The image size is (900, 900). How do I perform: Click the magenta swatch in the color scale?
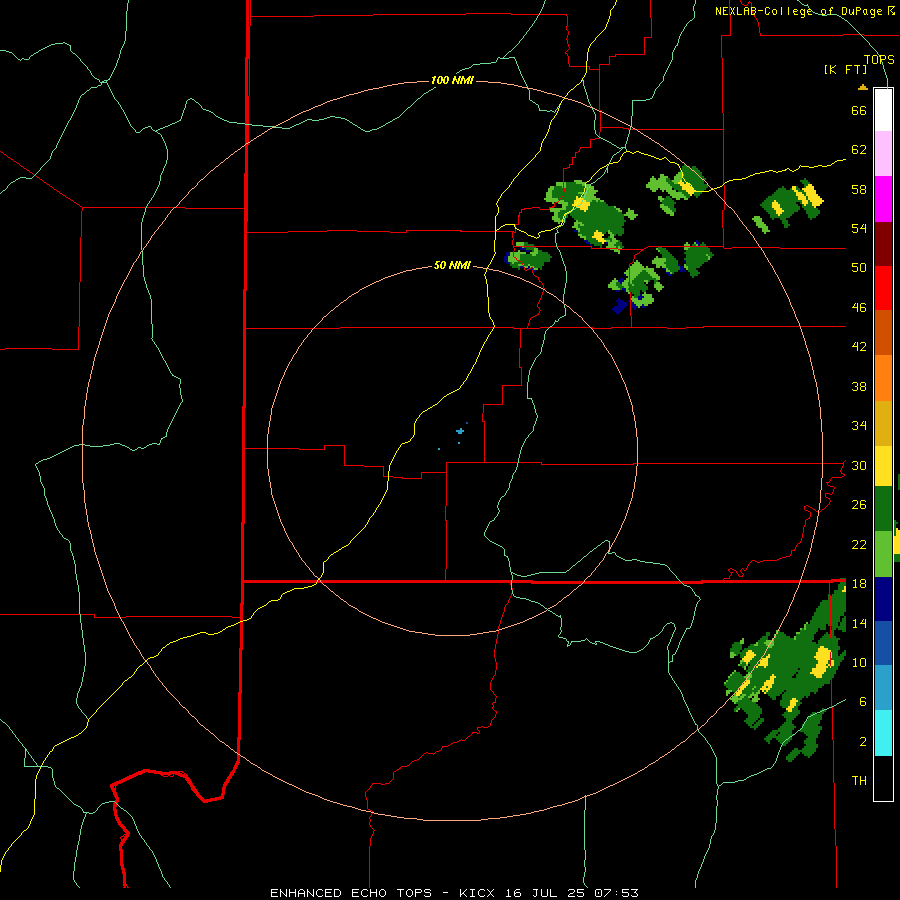click(883, 199)
